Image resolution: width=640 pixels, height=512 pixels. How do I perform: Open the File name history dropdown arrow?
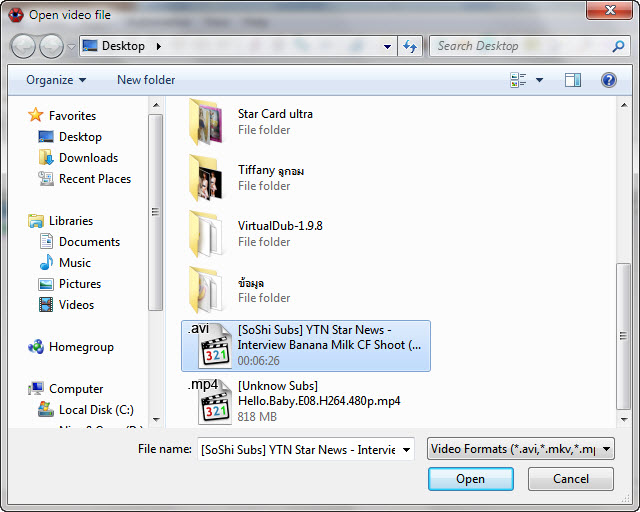(407, 450)
